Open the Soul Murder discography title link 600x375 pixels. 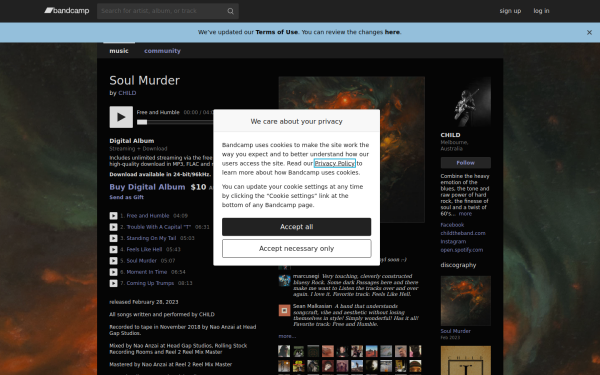(455, 331)
